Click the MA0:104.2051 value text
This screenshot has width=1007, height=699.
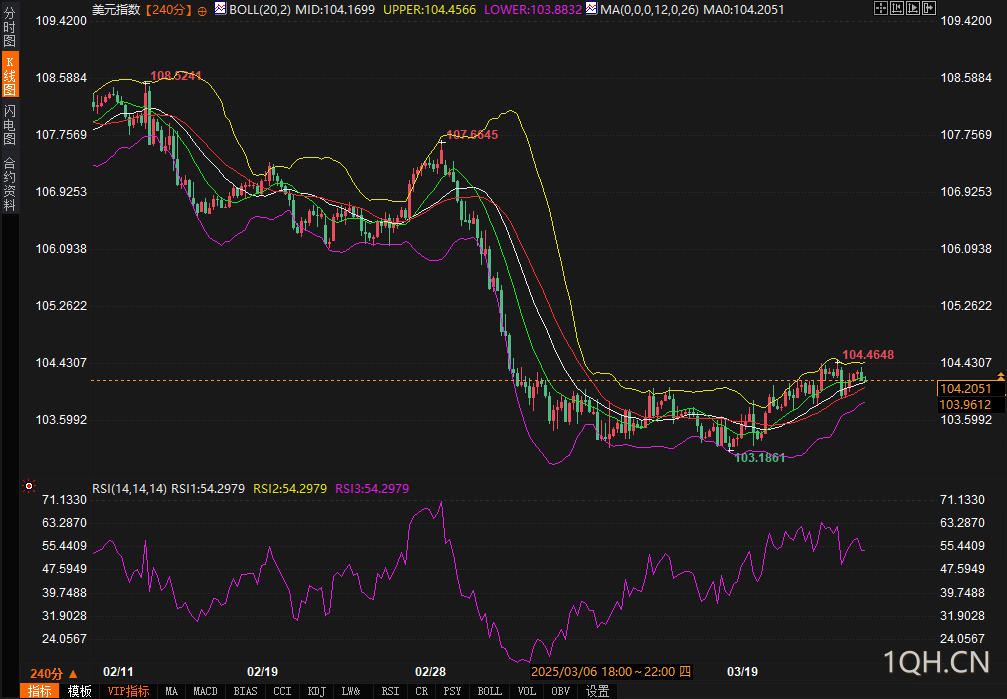click(744, 10)
